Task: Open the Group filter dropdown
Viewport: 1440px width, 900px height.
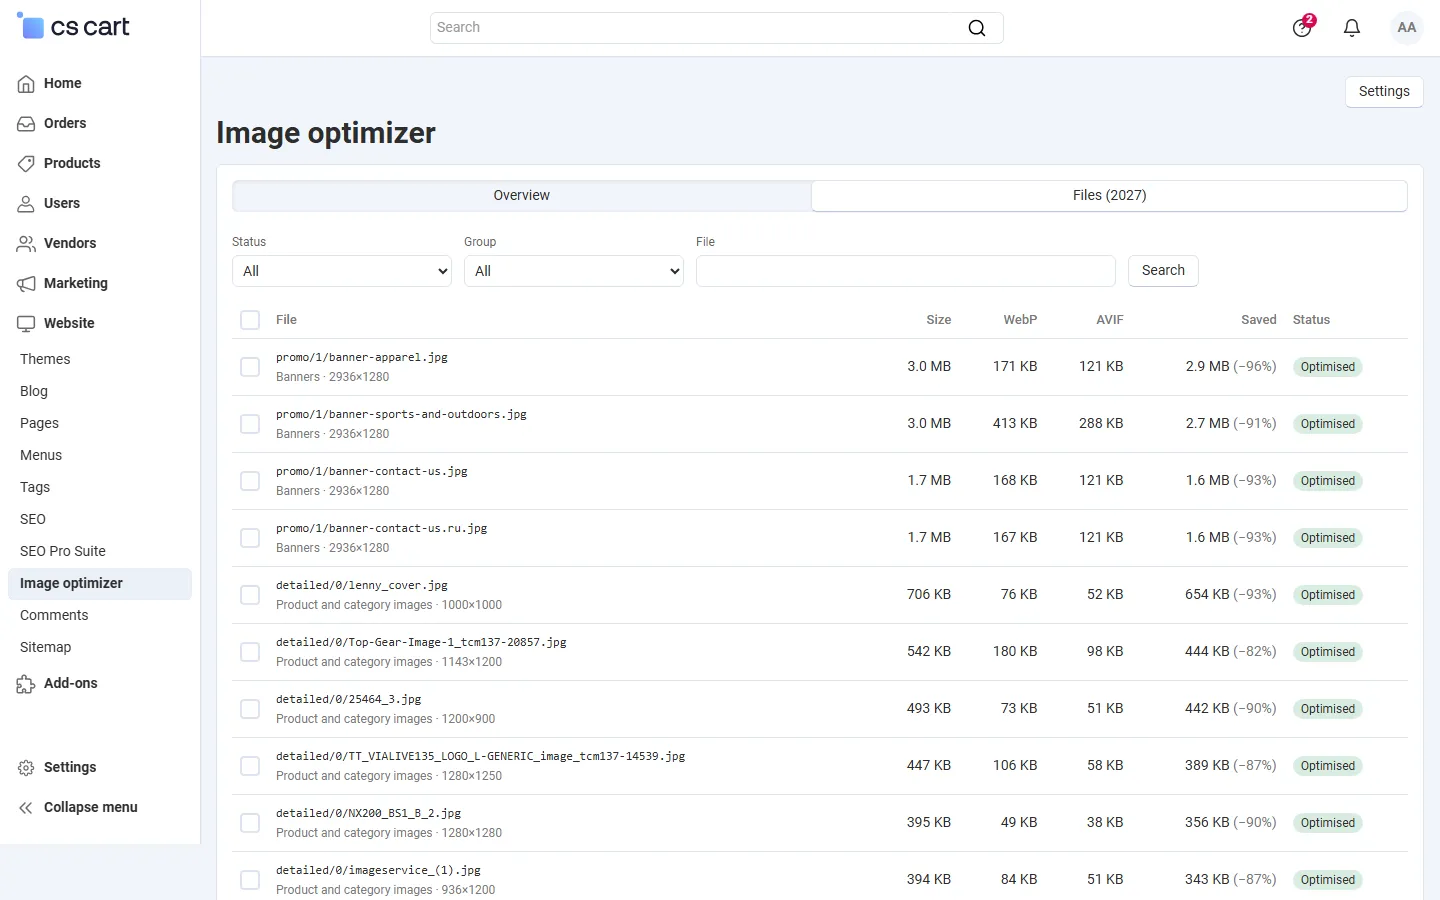Action: [x=574, y=271]
